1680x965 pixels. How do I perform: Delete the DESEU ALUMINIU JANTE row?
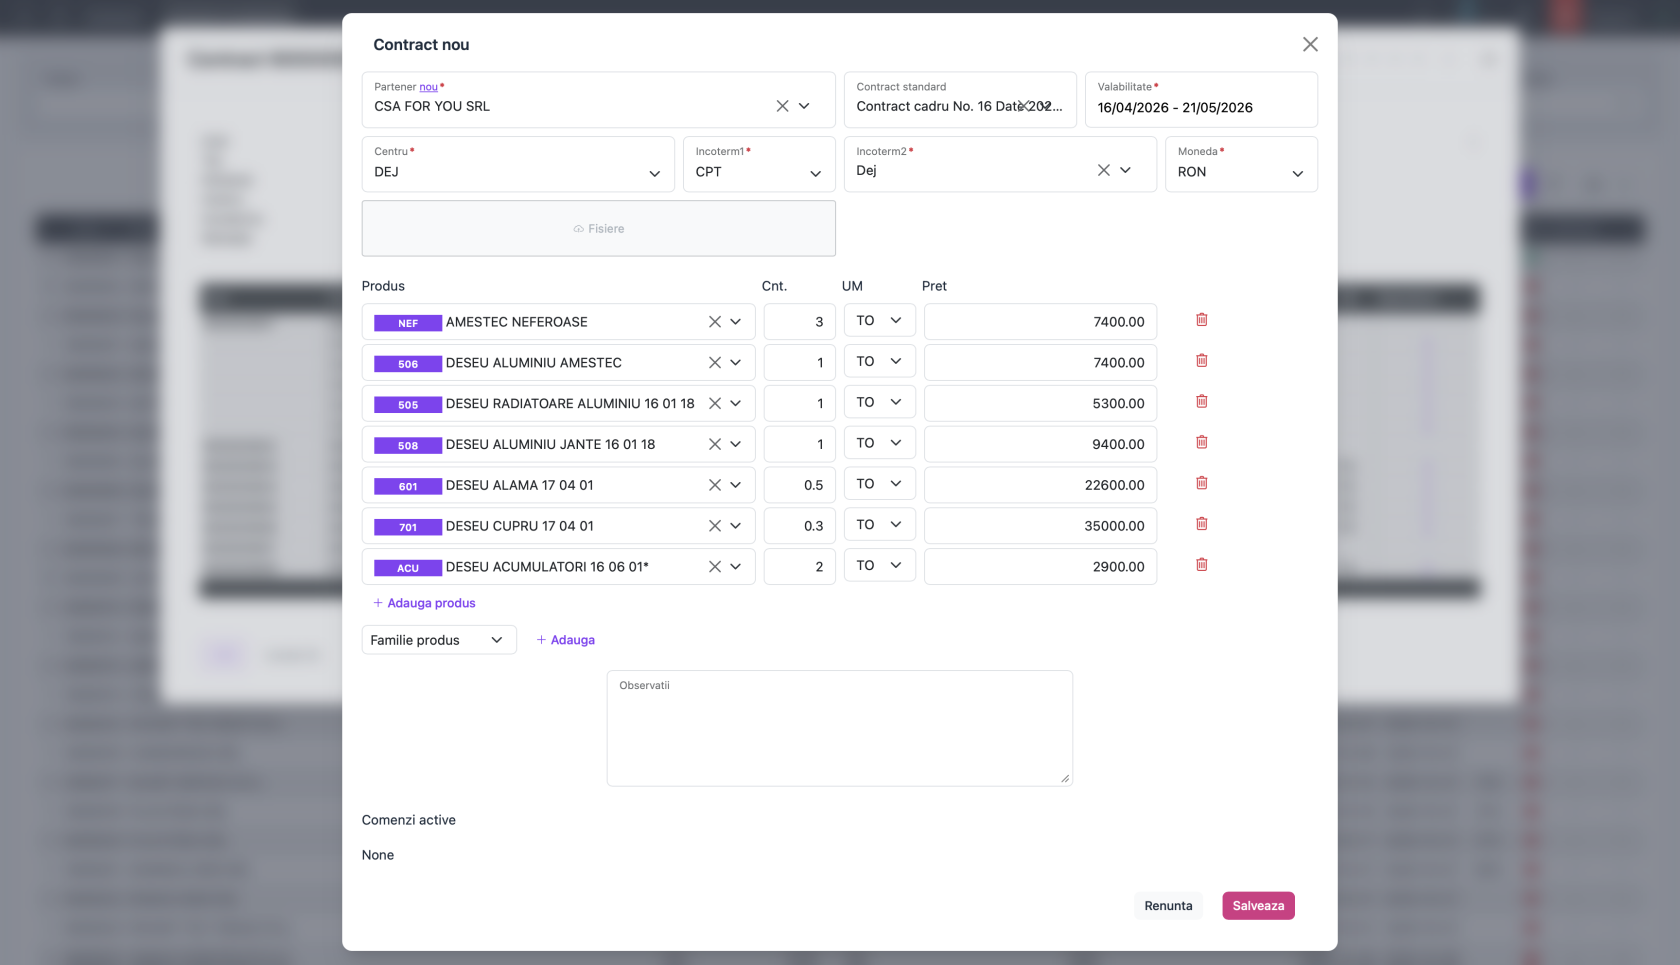point(1202,443)
